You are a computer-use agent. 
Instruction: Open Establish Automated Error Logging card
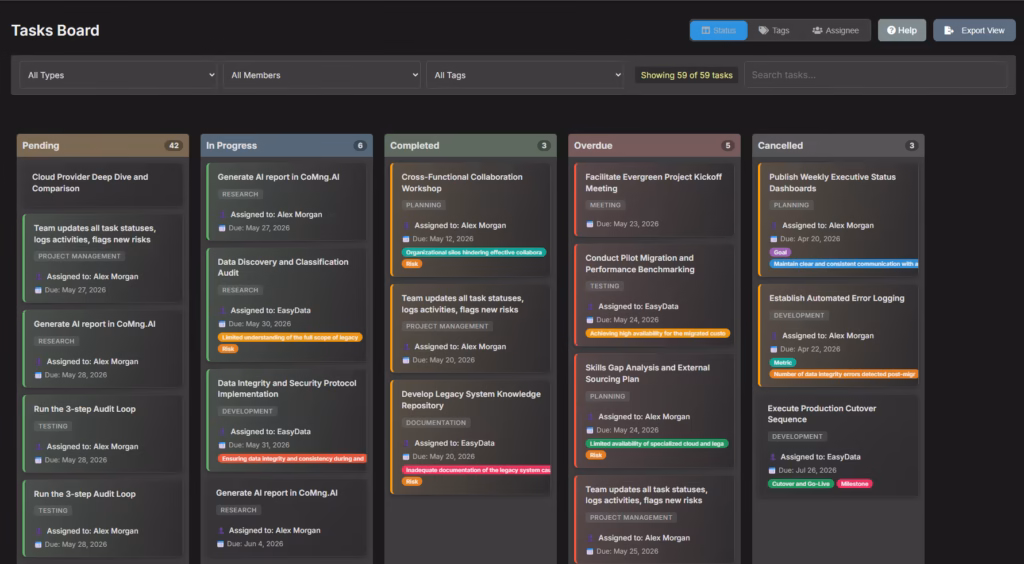click(x=838, y=336)
